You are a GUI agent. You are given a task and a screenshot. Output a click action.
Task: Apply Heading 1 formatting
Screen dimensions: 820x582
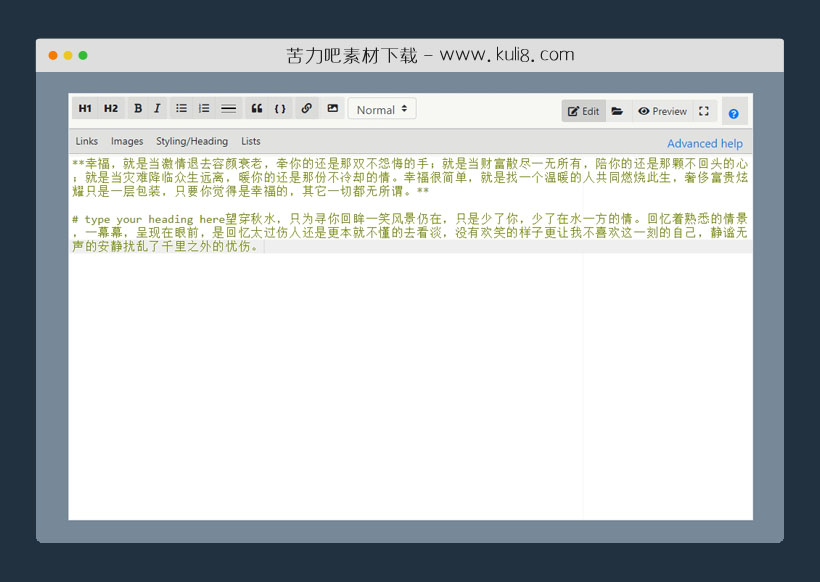[x=85, y=109]
